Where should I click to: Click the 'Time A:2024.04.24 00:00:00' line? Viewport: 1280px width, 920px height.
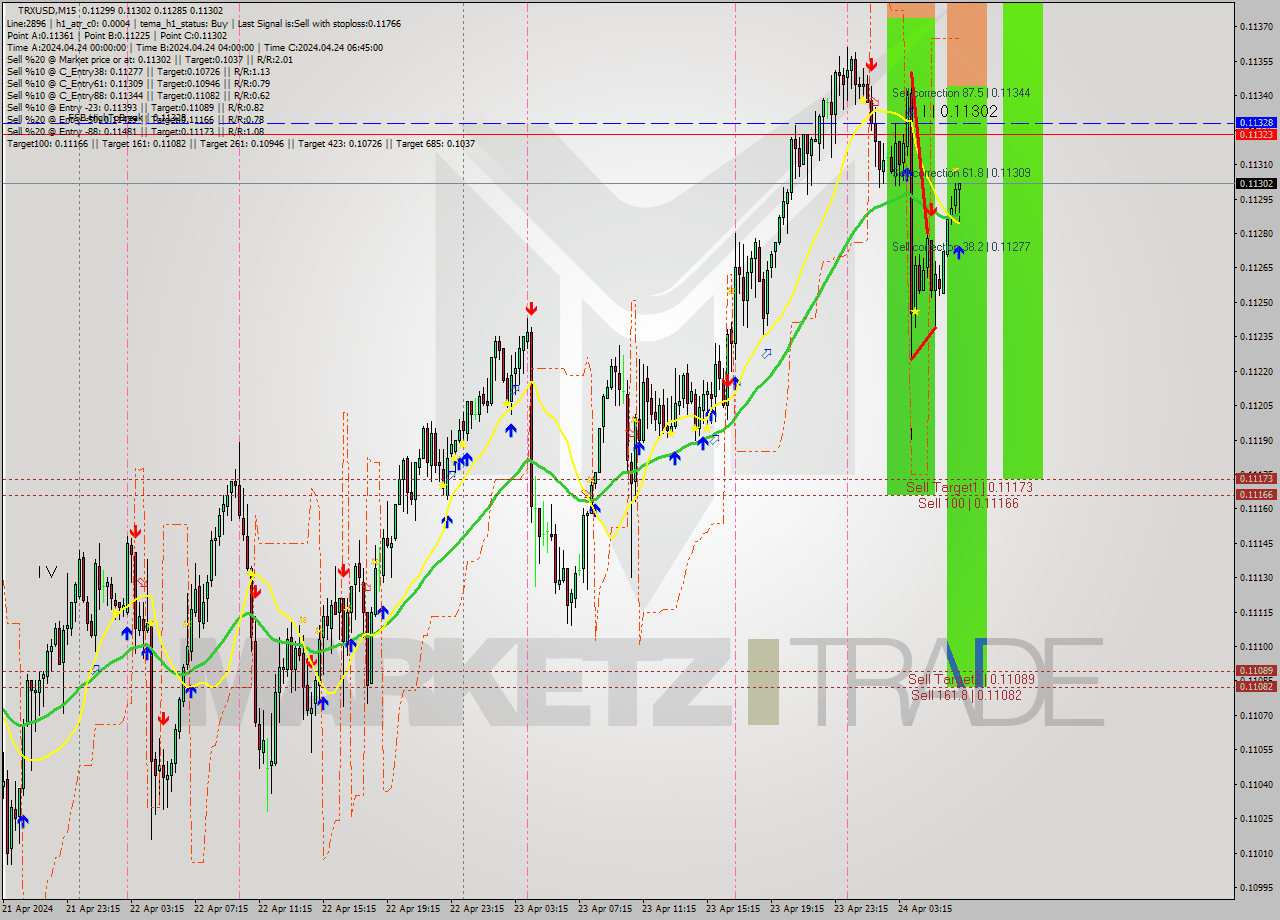click(194, 47)
